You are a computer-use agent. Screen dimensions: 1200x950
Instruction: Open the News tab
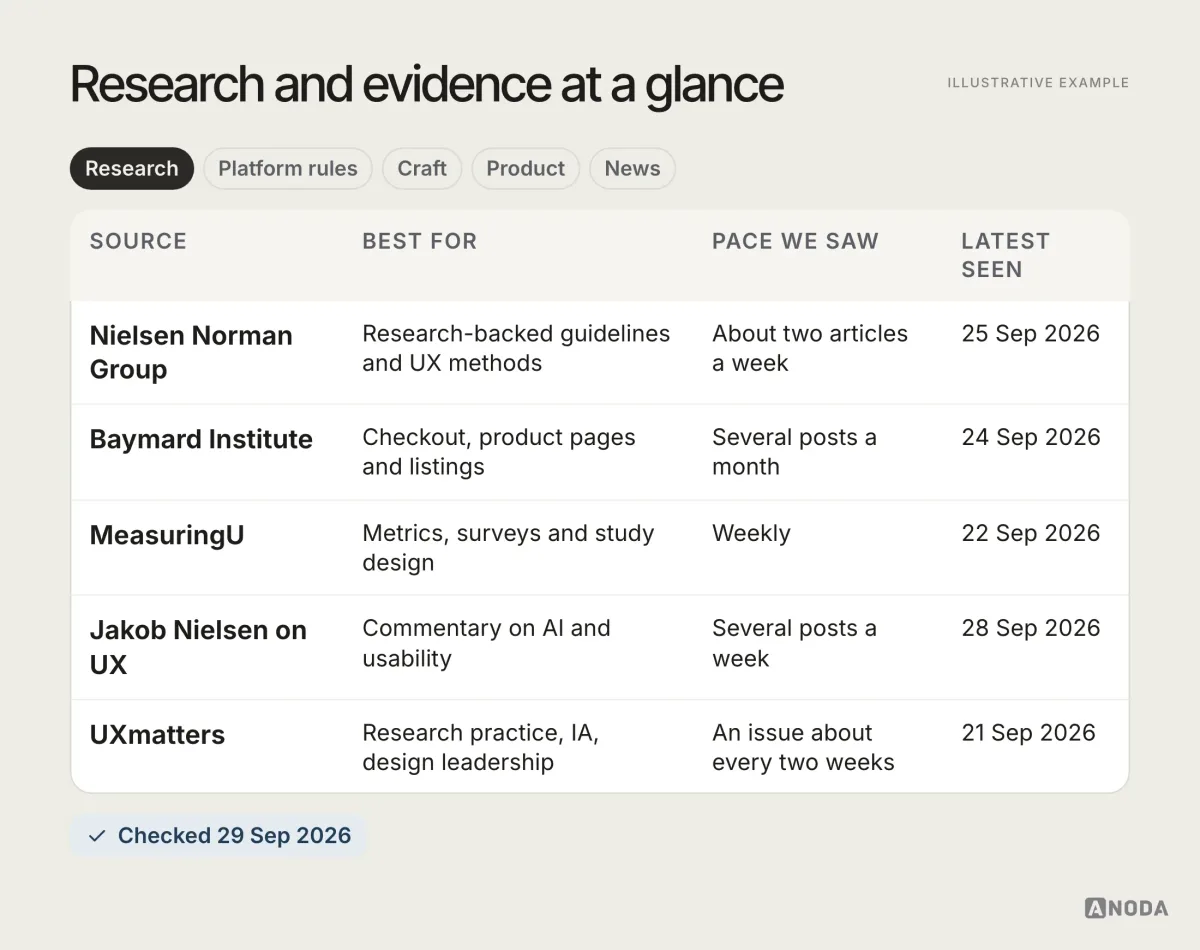tap(632, 168)
